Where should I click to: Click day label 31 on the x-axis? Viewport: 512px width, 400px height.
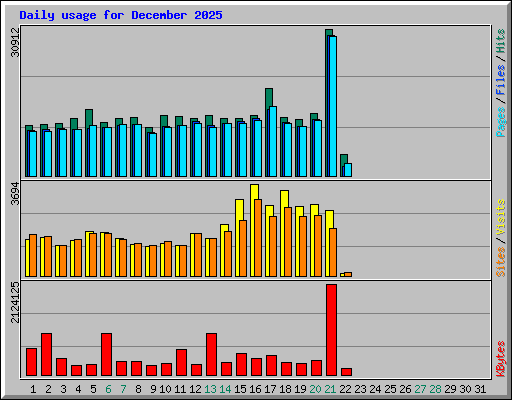pyautogui.click(x=480, y=389)
